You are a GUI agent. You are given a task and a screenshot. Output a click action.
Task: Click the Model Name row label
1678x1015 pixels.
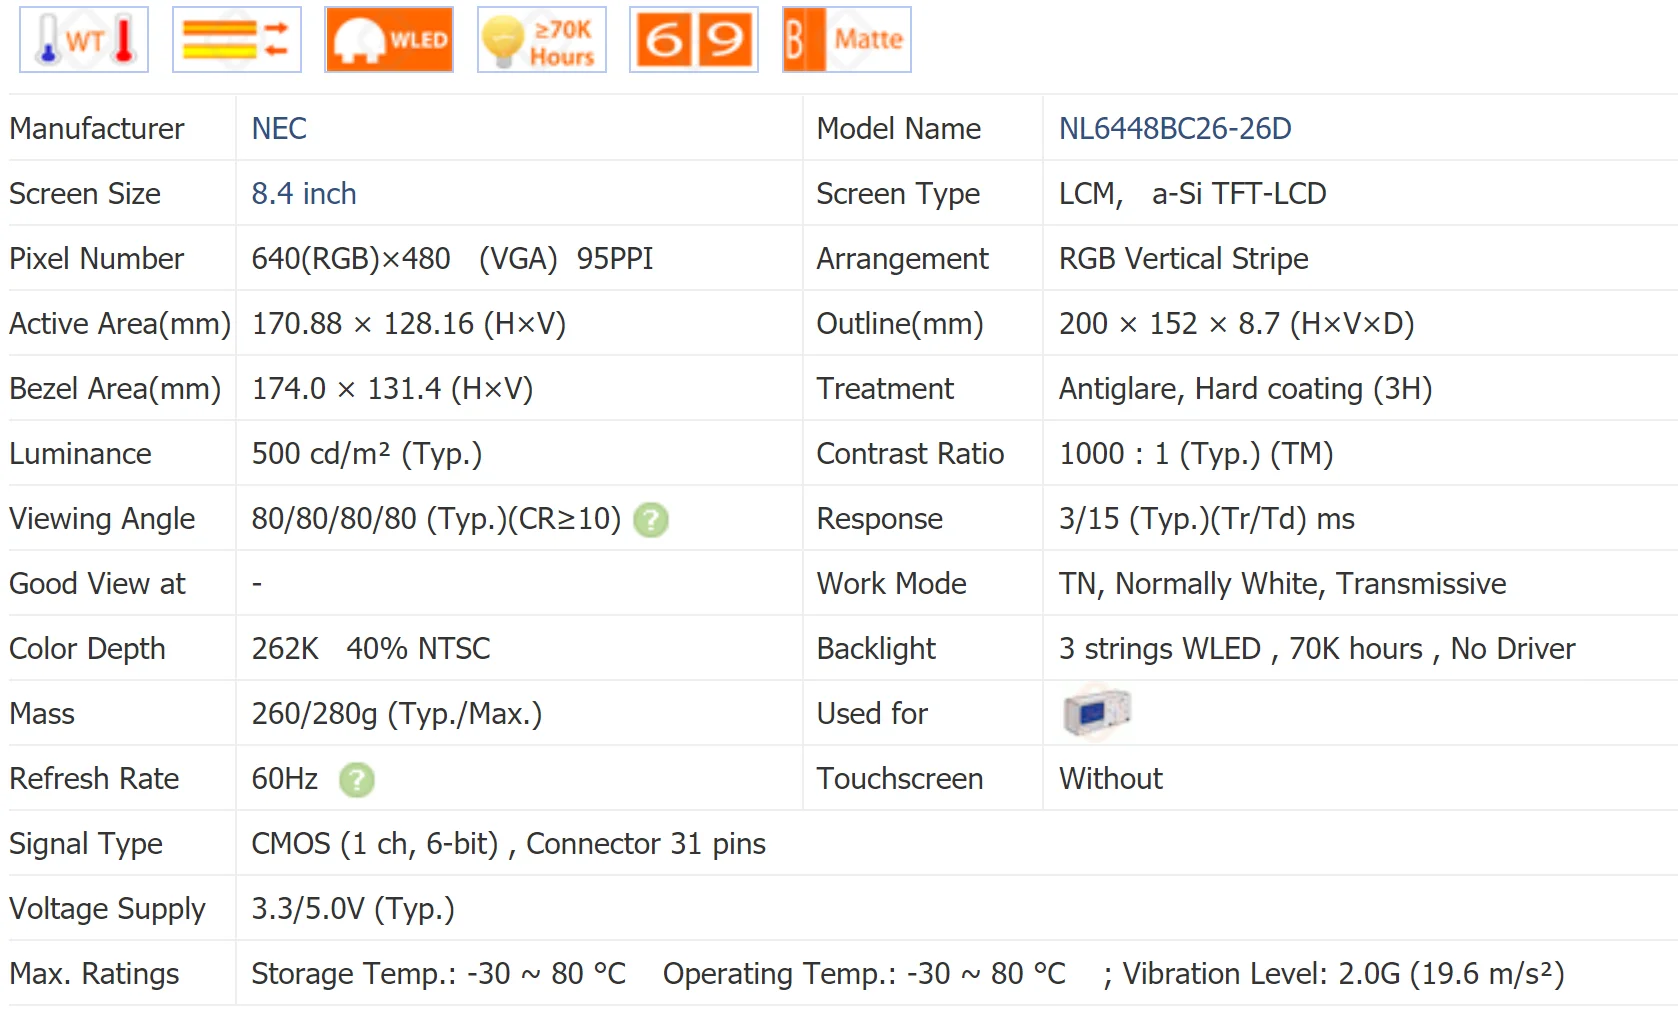pos(899,129)
